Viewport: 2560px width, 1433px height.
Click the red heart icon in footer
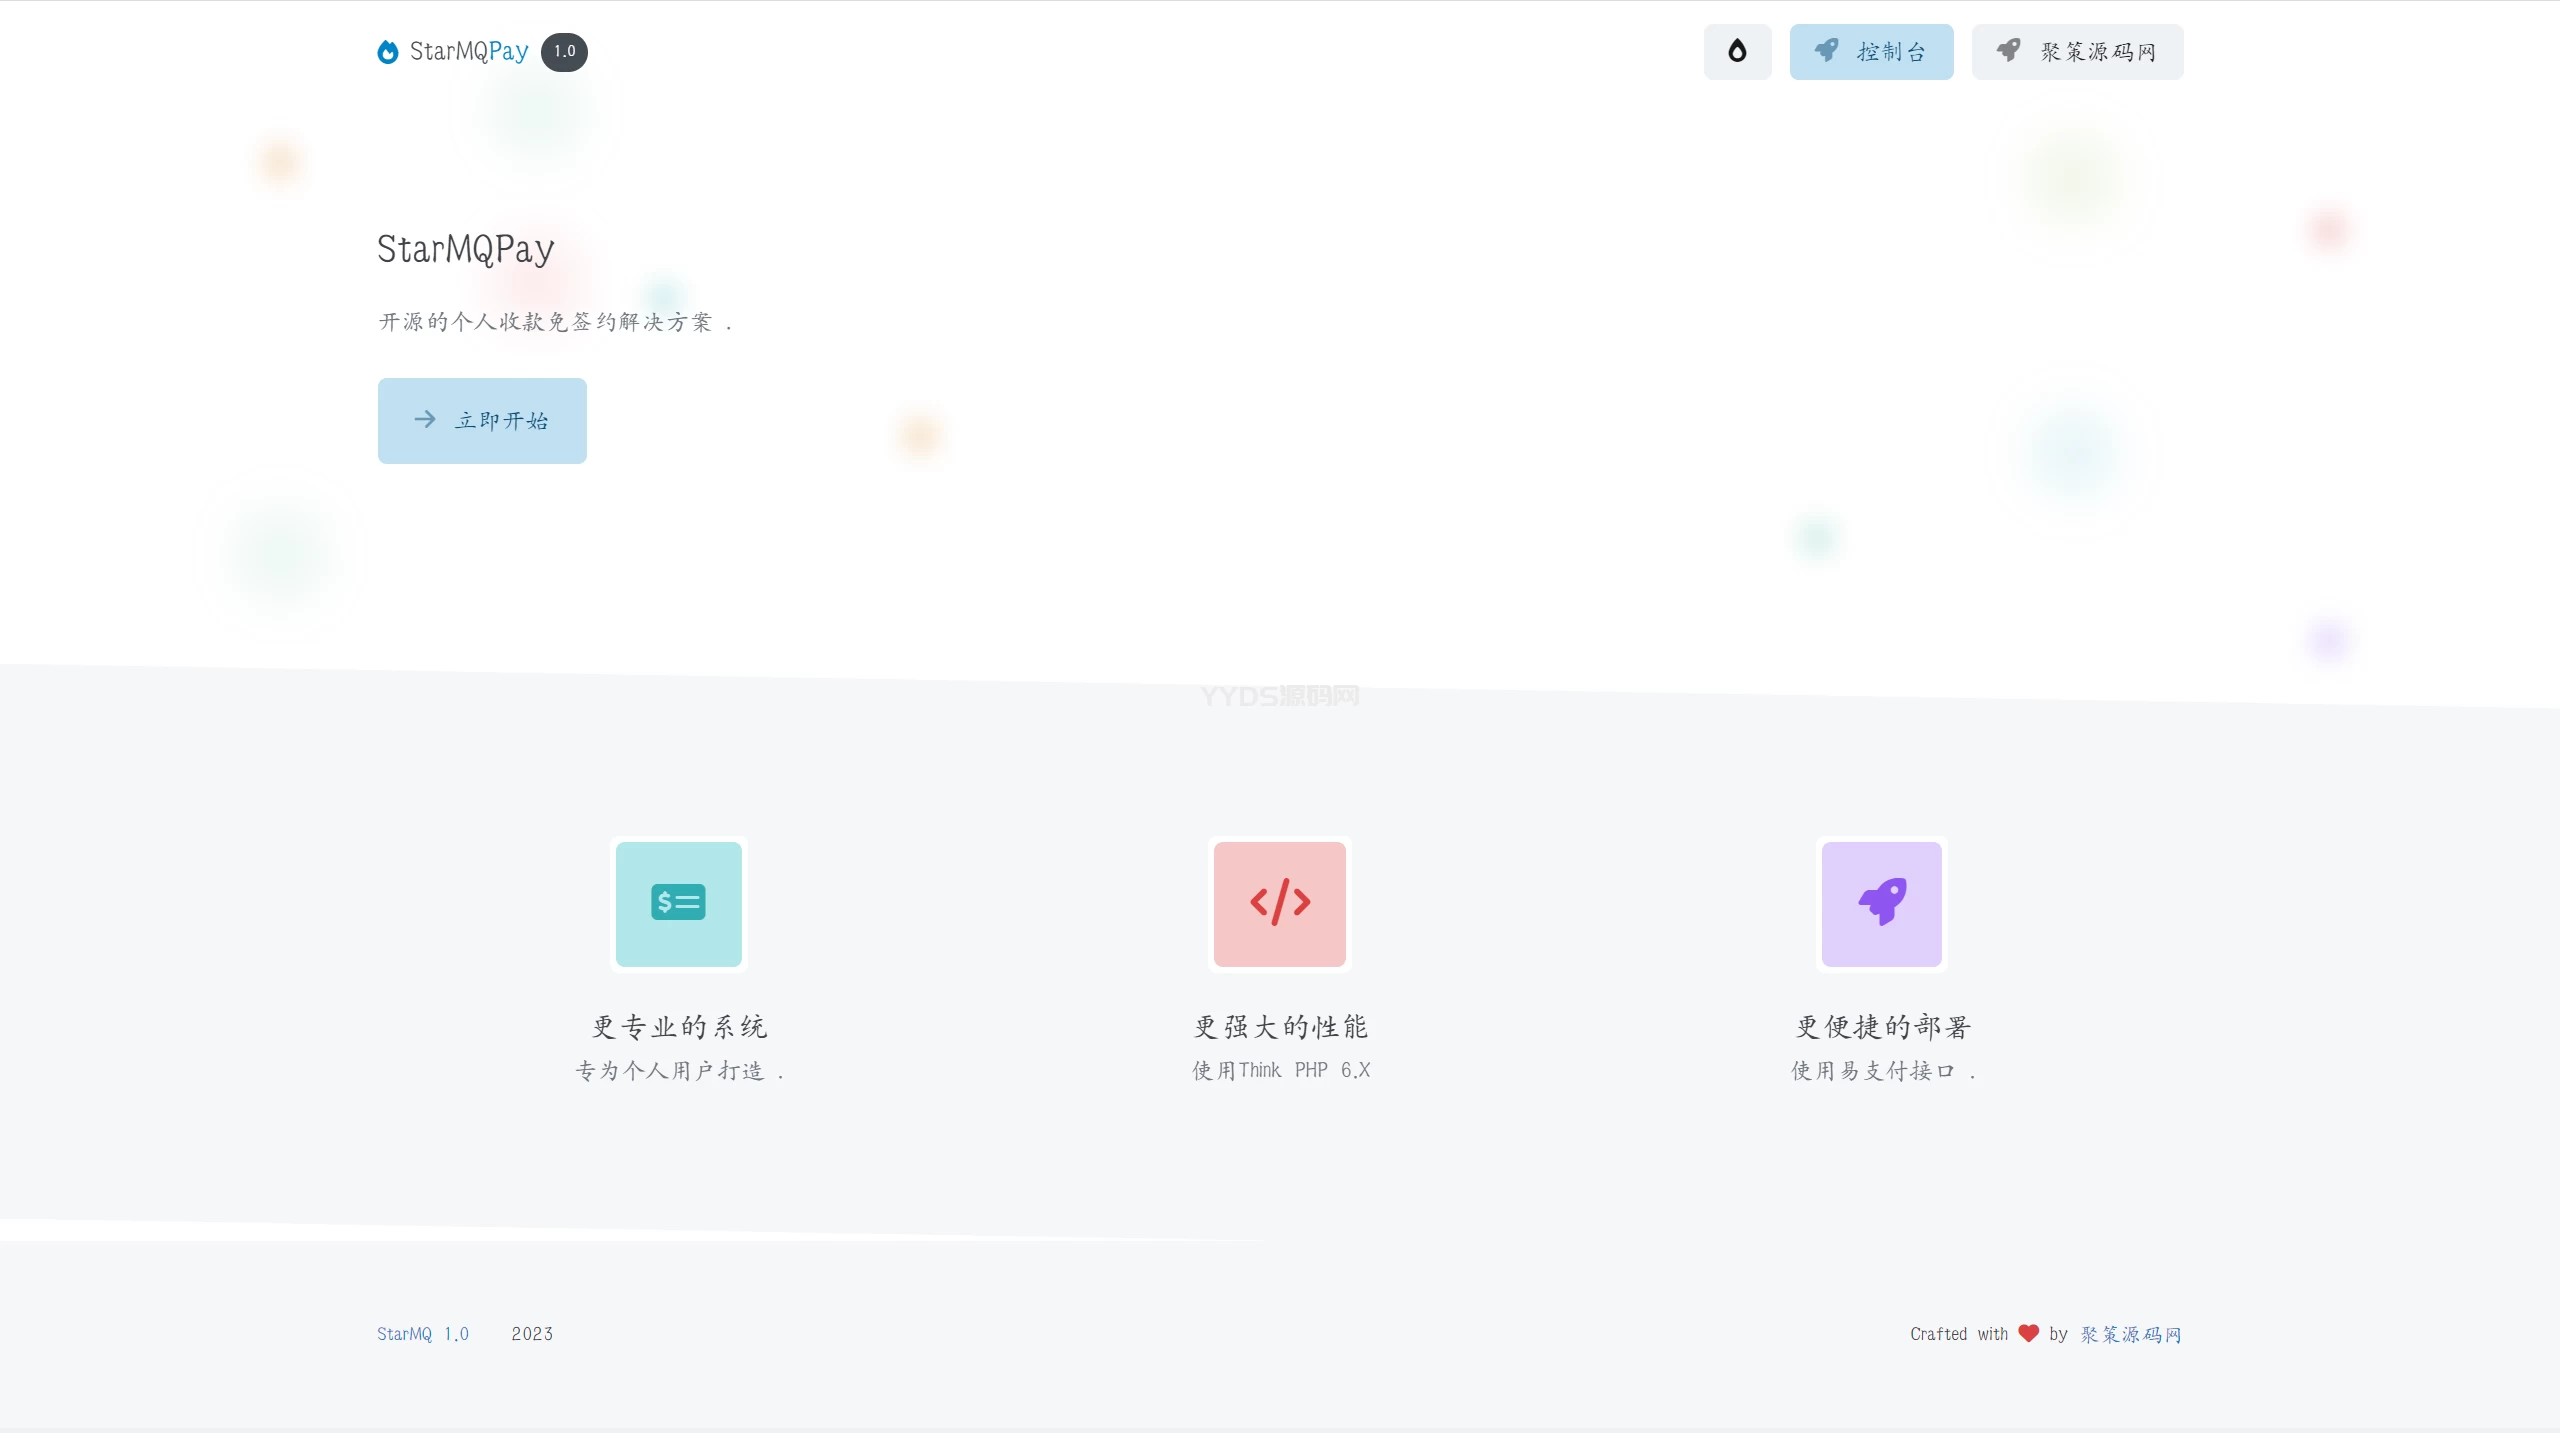tap(2028, 1333)
